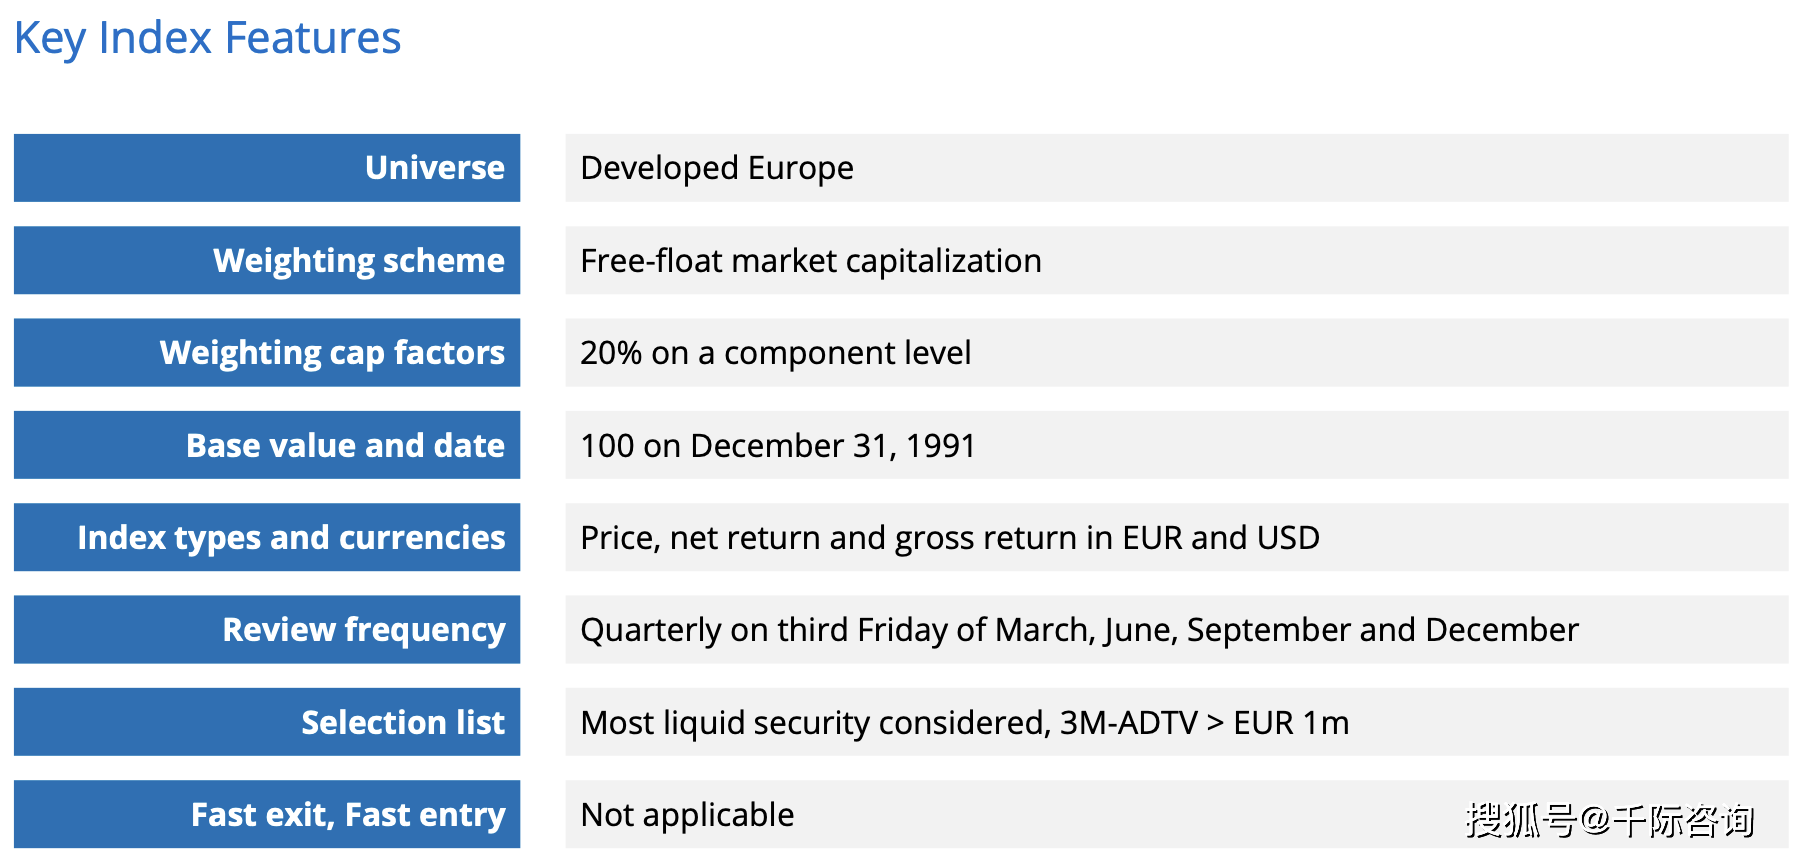
Task: Click the Developed Europe value
Action: pyautogui.click(x=717, y=168)
